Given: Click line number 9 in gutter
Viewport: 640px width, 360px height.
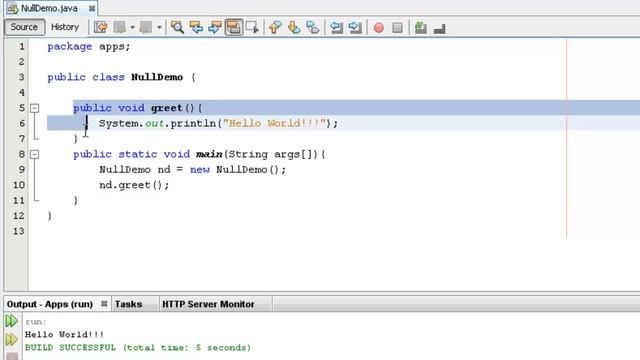Looking at the screenshot, I should pos(22,169).
